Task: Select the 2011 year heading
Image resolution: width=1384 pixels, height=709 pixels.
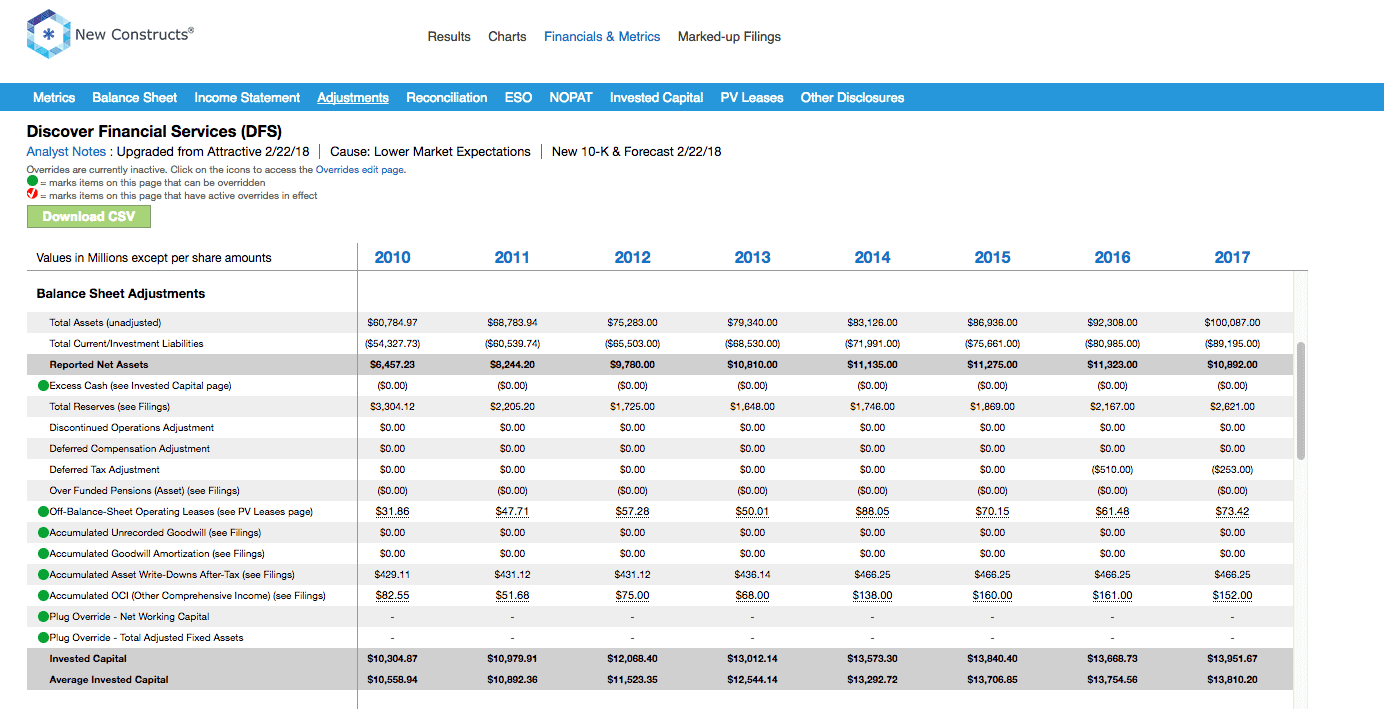Action: click(x=512, y=257)
